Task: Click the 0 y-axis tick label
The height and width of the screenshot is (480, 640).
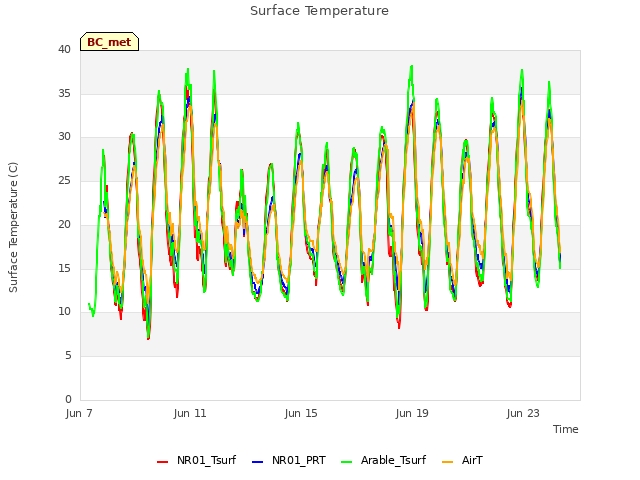Action: tap(68, 399)
